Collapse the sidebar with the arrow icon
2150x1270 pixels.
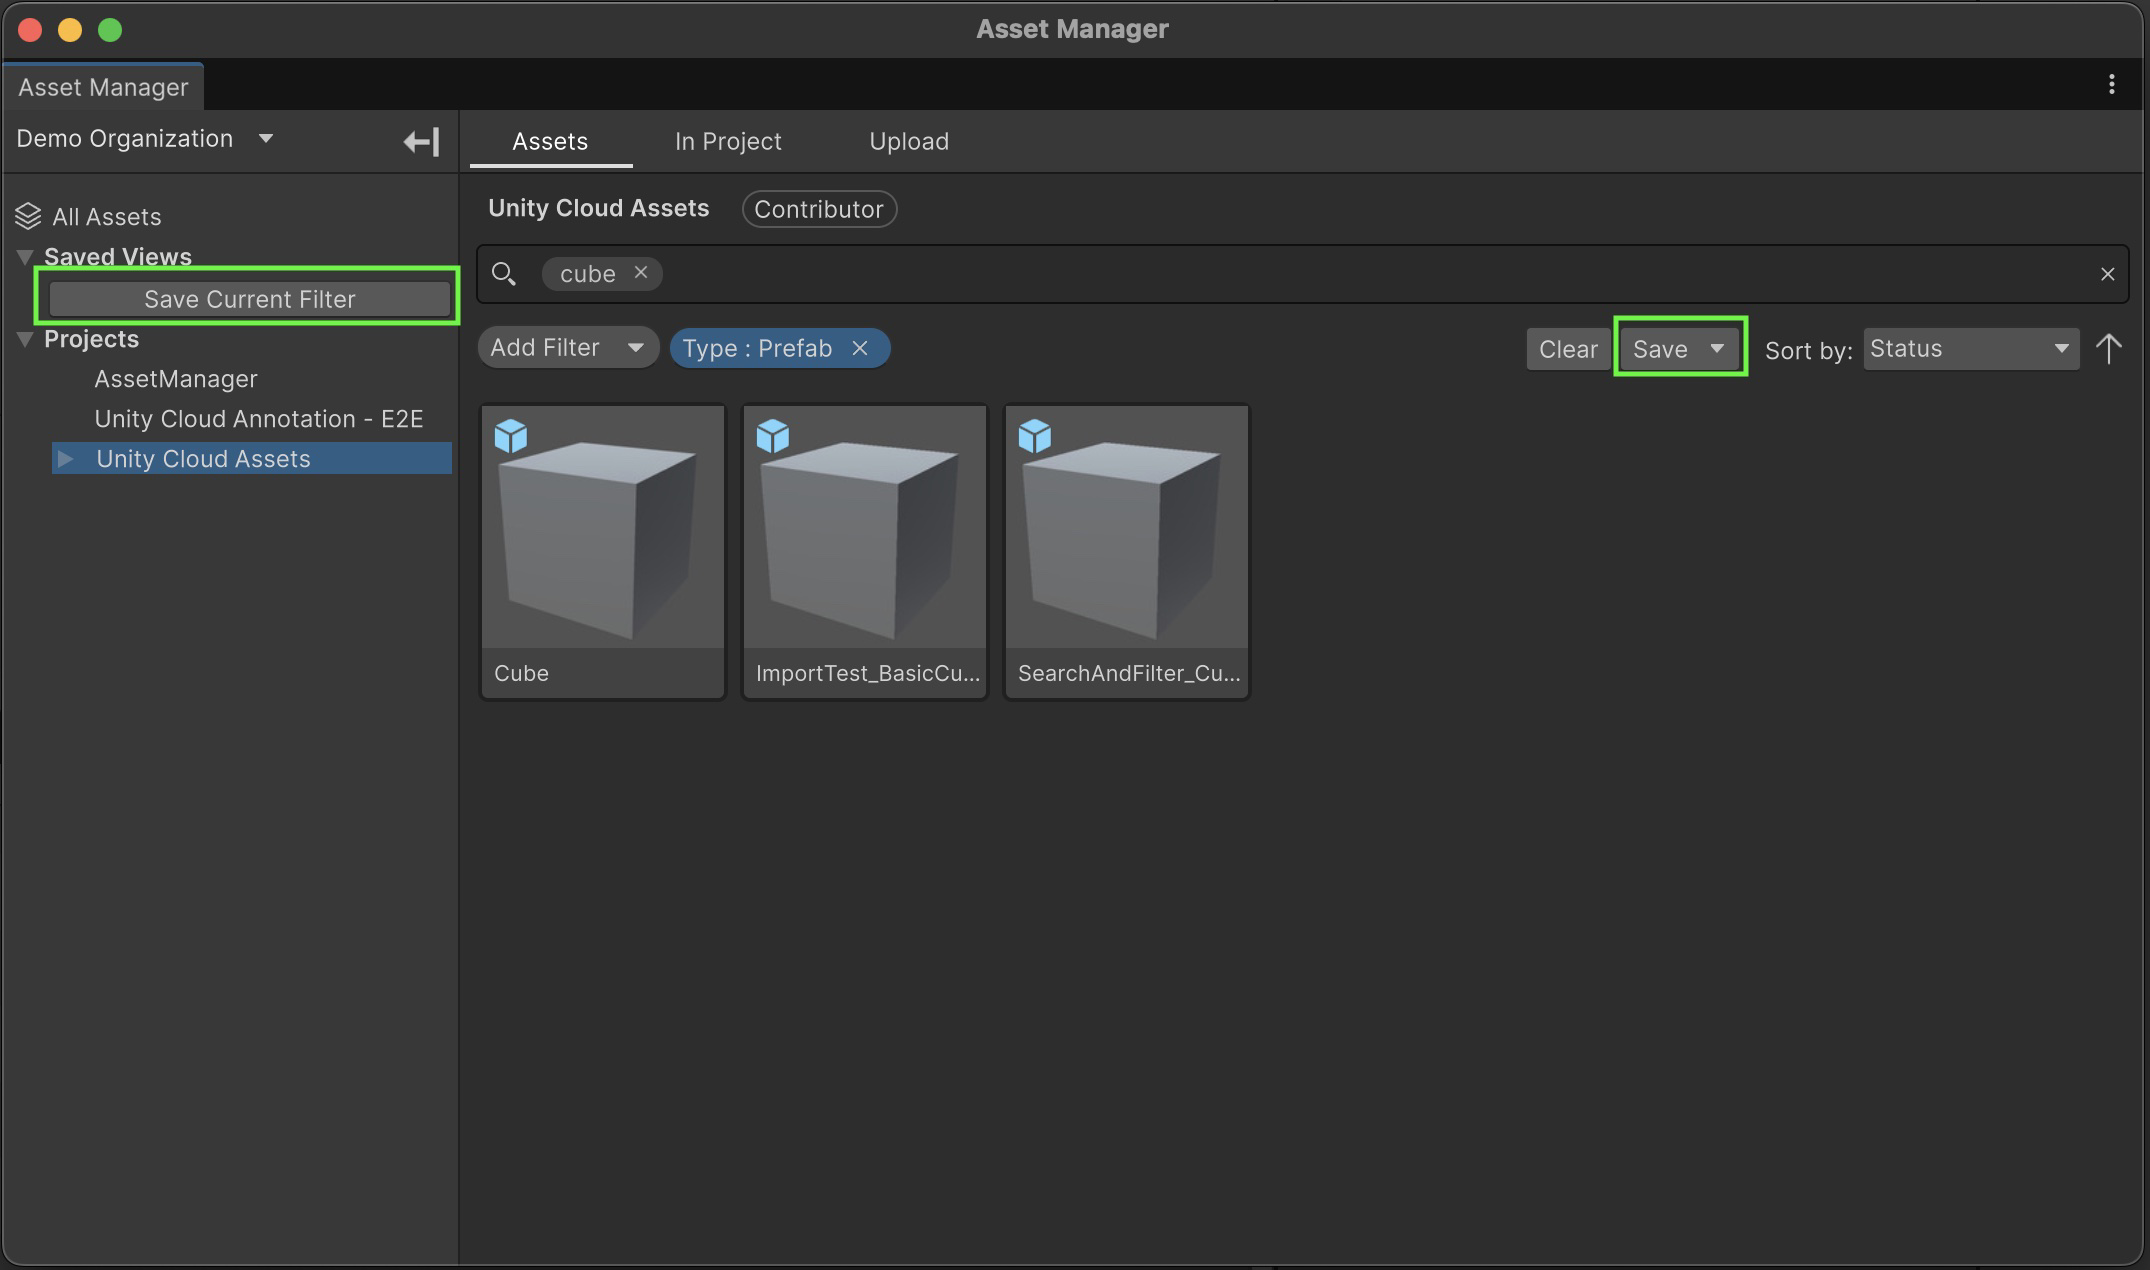click(x=421, y=141)
